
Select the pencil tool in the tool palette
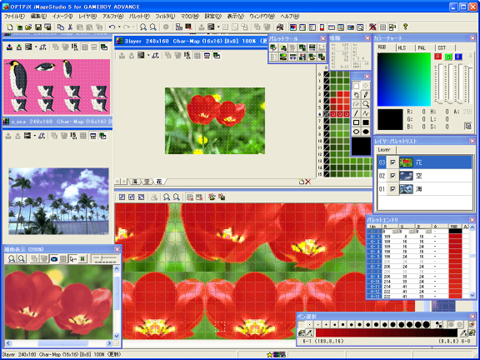click(x=366, y=95)
